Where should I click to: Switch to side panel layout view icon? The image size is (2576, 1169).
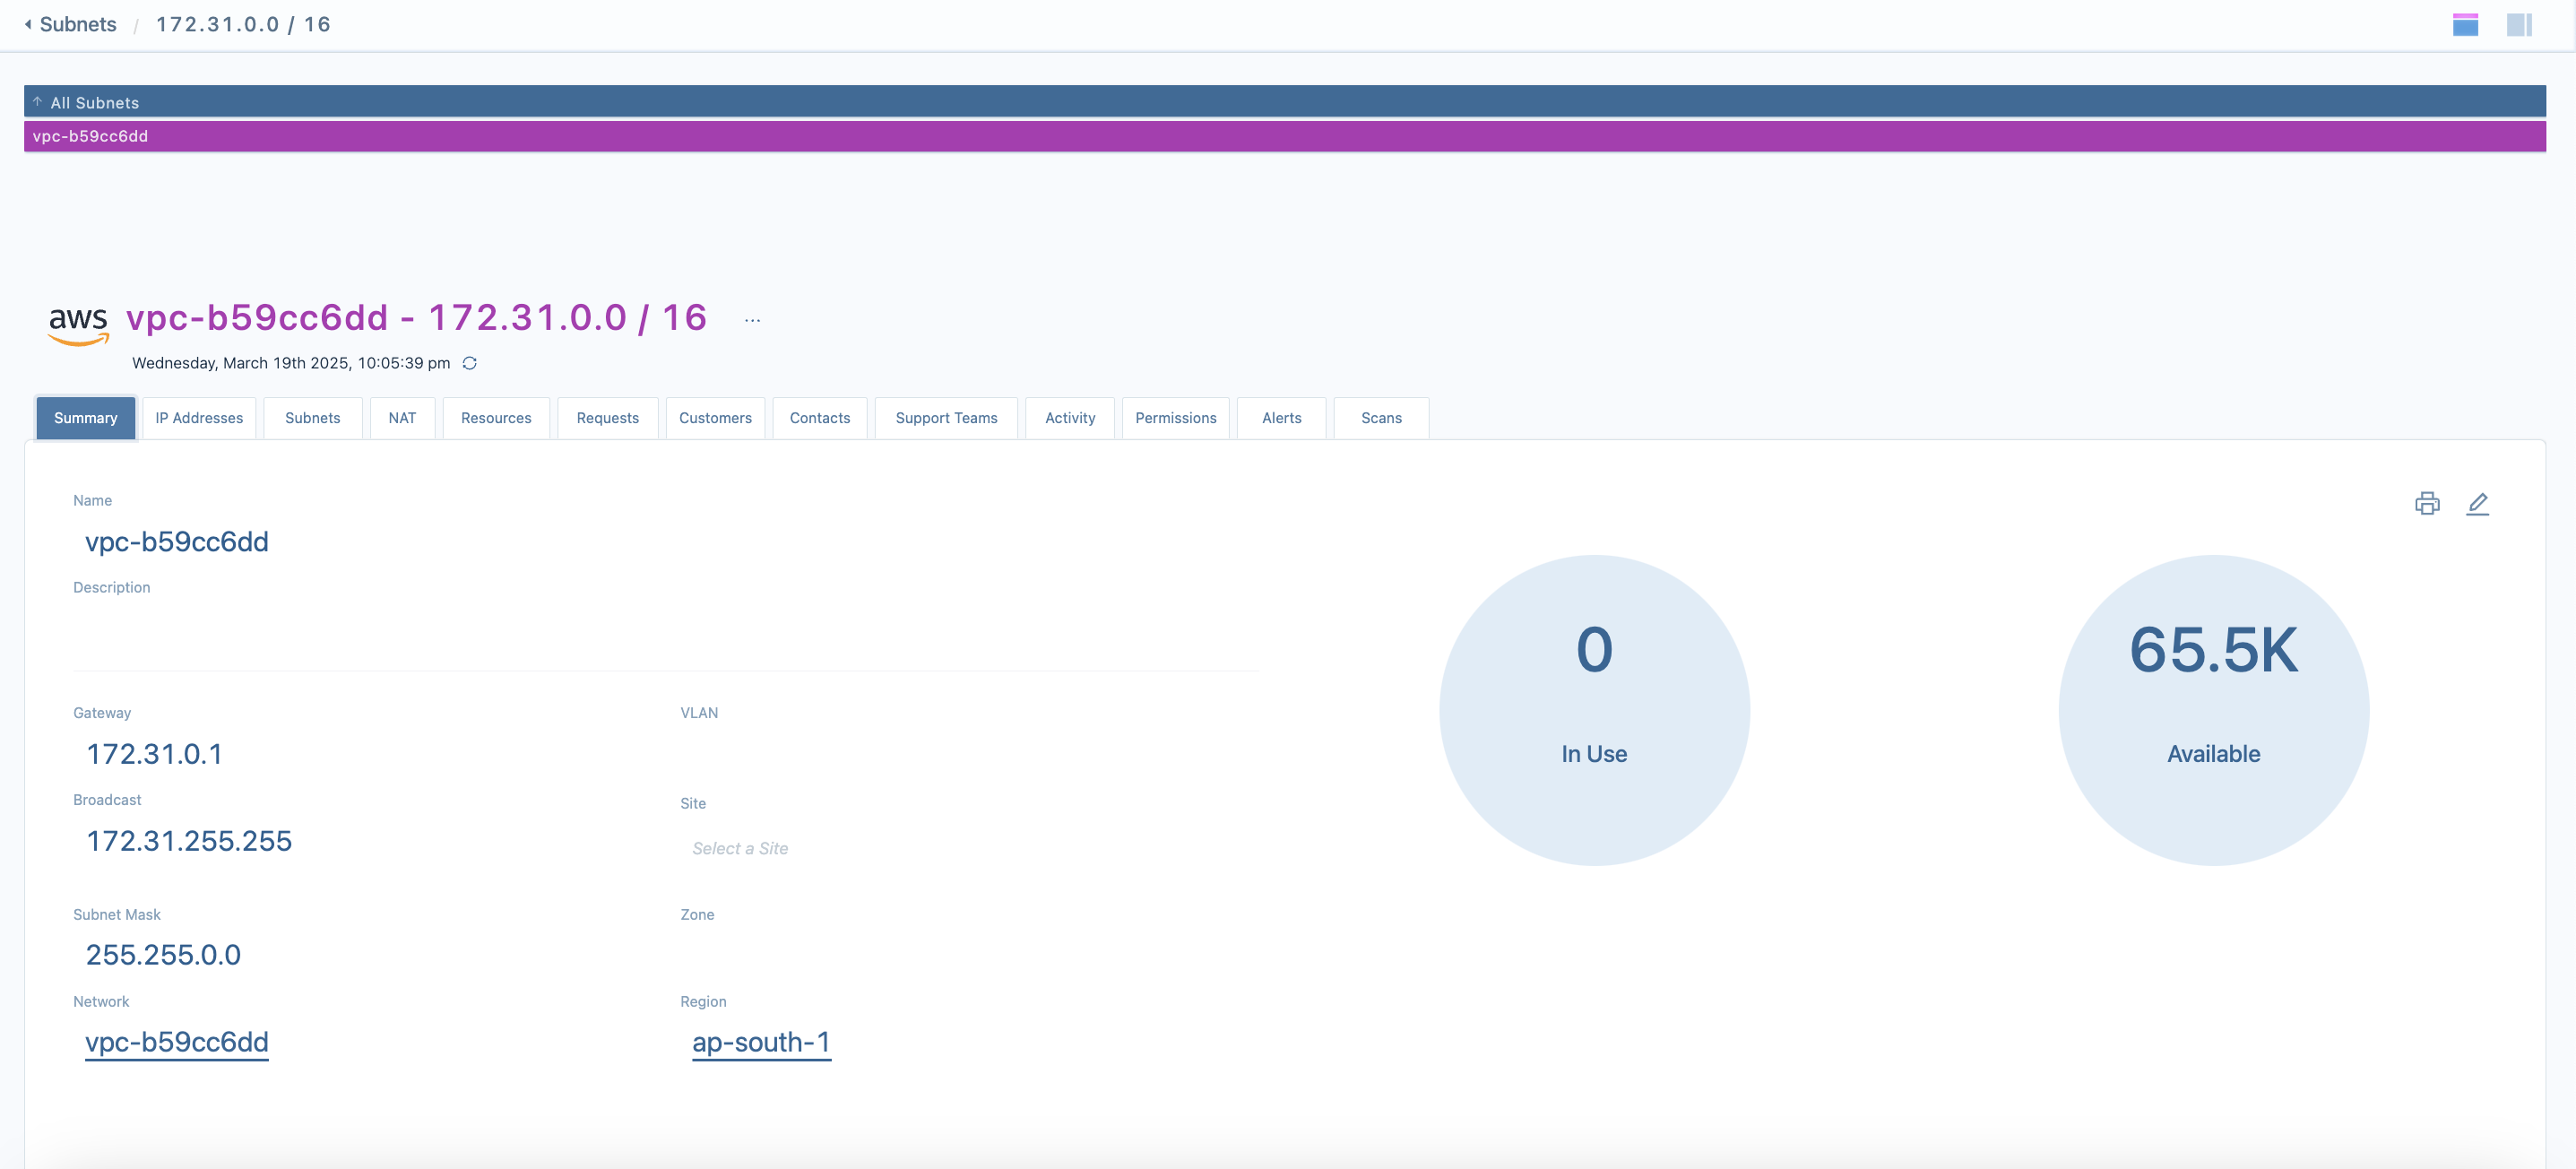point(2518,24)
